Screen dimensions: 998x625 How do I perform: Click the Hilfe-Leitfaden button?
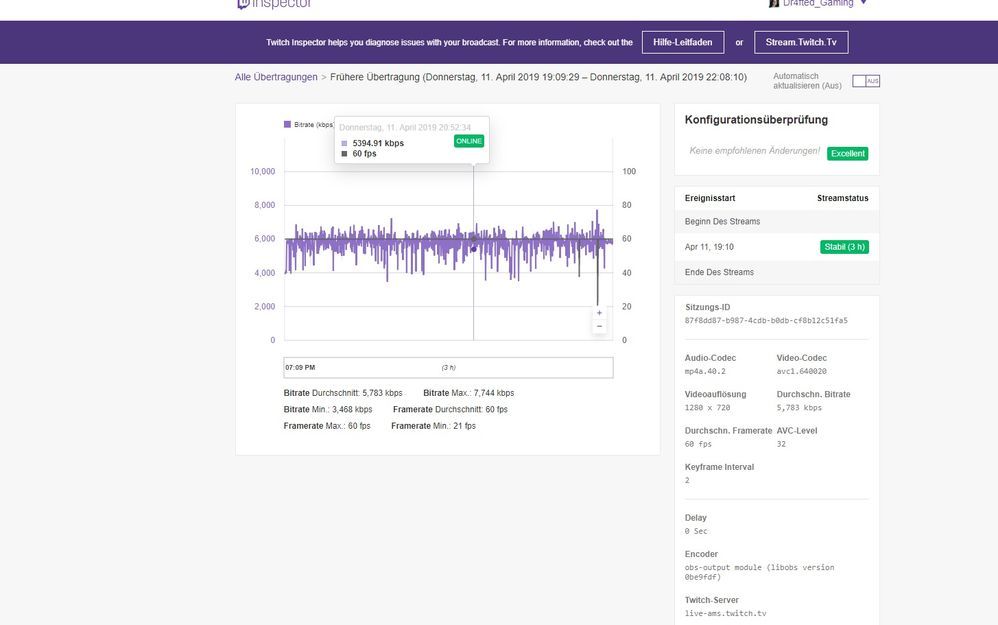[x=683, y=42]
